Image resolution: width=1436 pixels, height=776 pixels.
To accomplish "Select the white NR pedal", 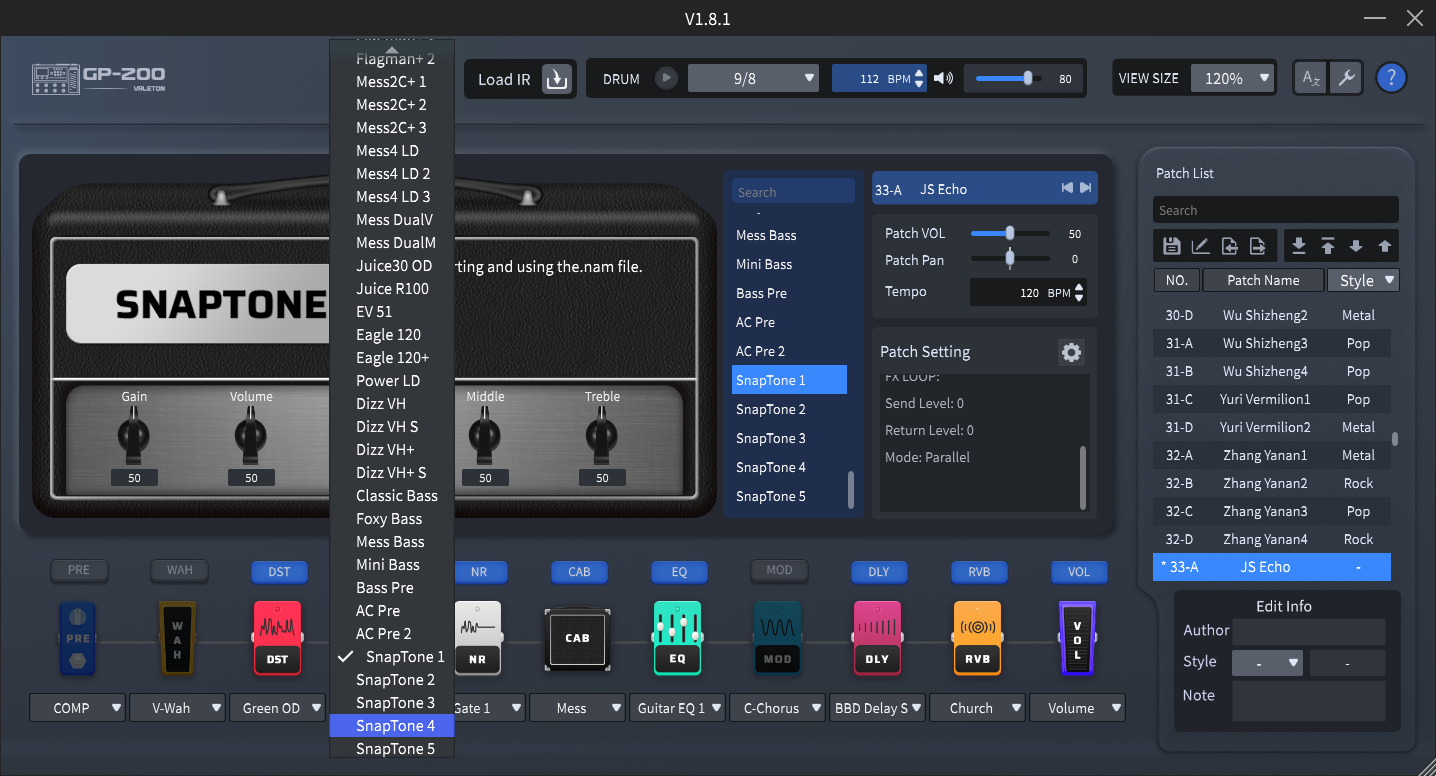I will [478, 638].
